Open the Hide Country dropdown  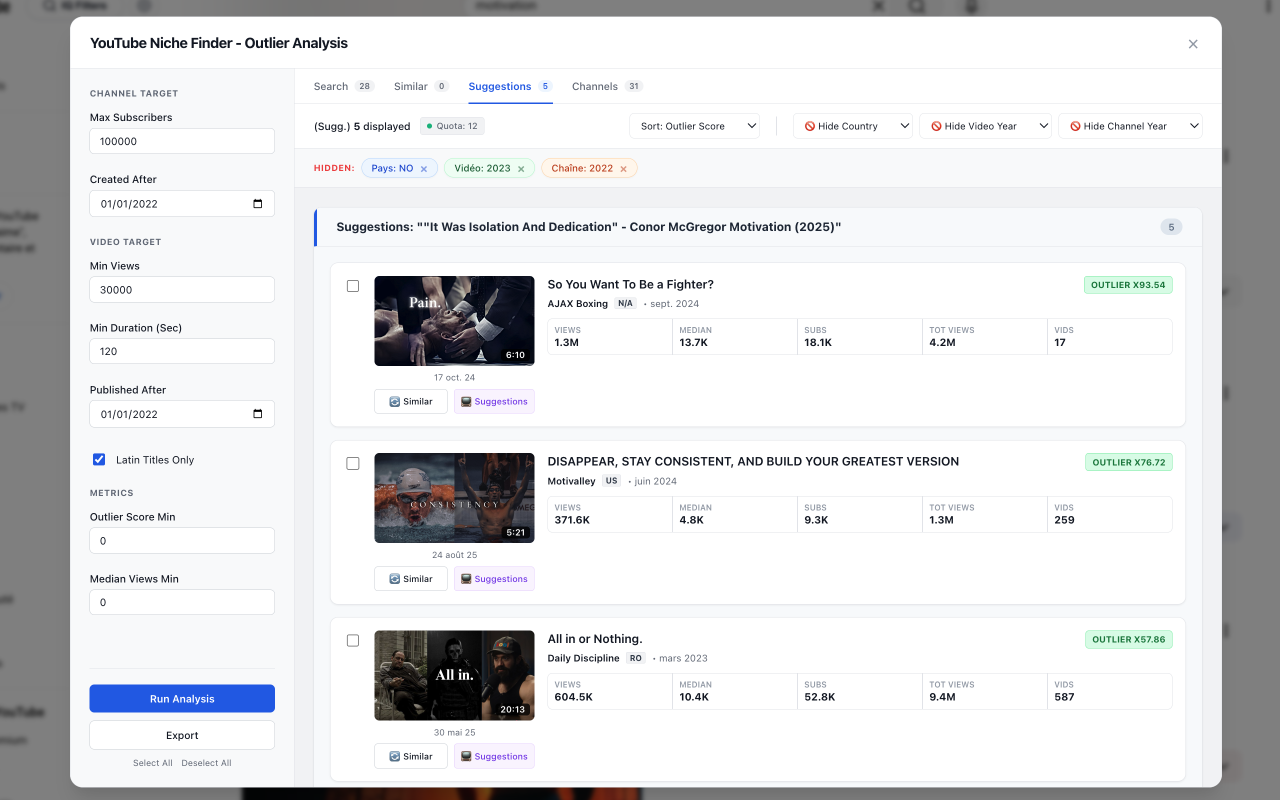point(853,126)
